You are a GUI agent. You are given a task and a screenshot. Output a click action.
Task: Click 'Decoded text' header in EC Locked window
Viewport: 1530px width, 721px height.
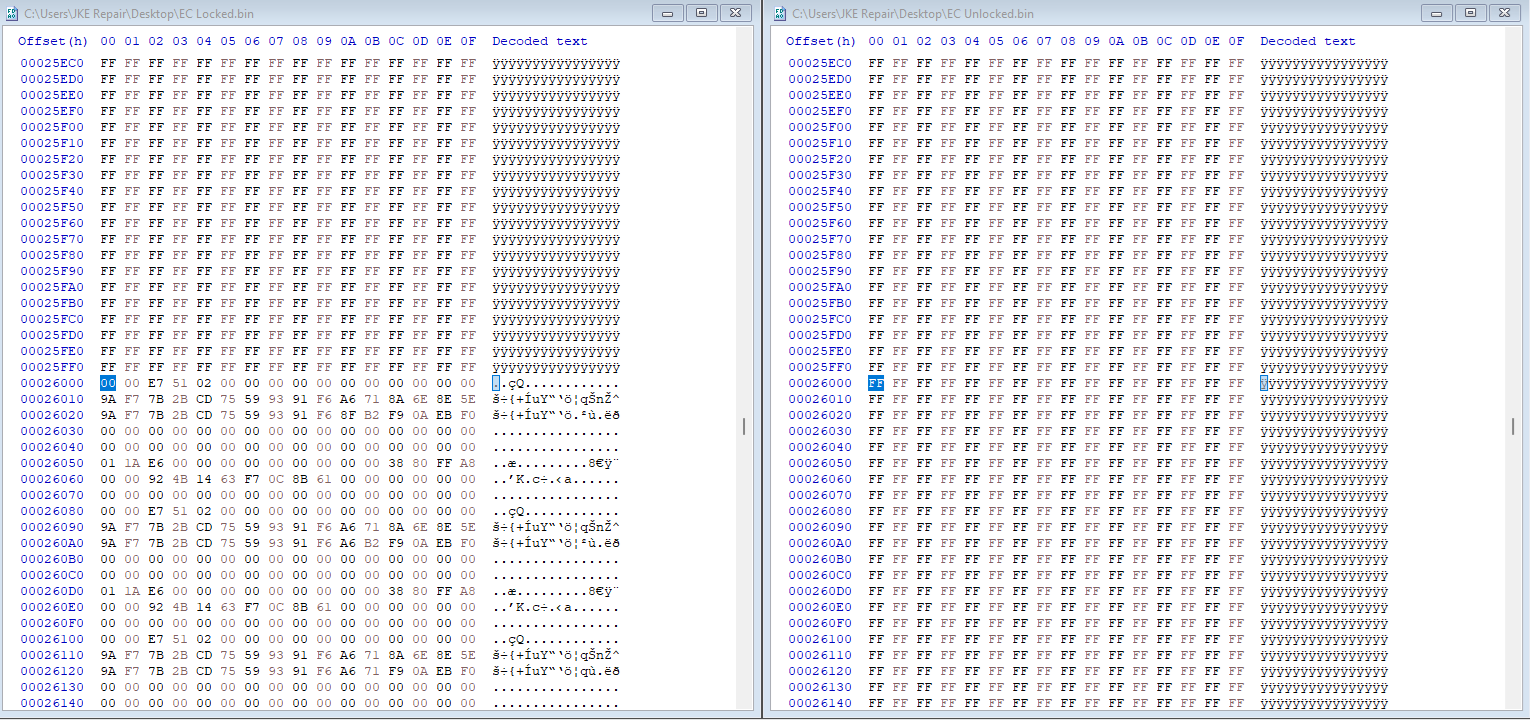point(540,41)
